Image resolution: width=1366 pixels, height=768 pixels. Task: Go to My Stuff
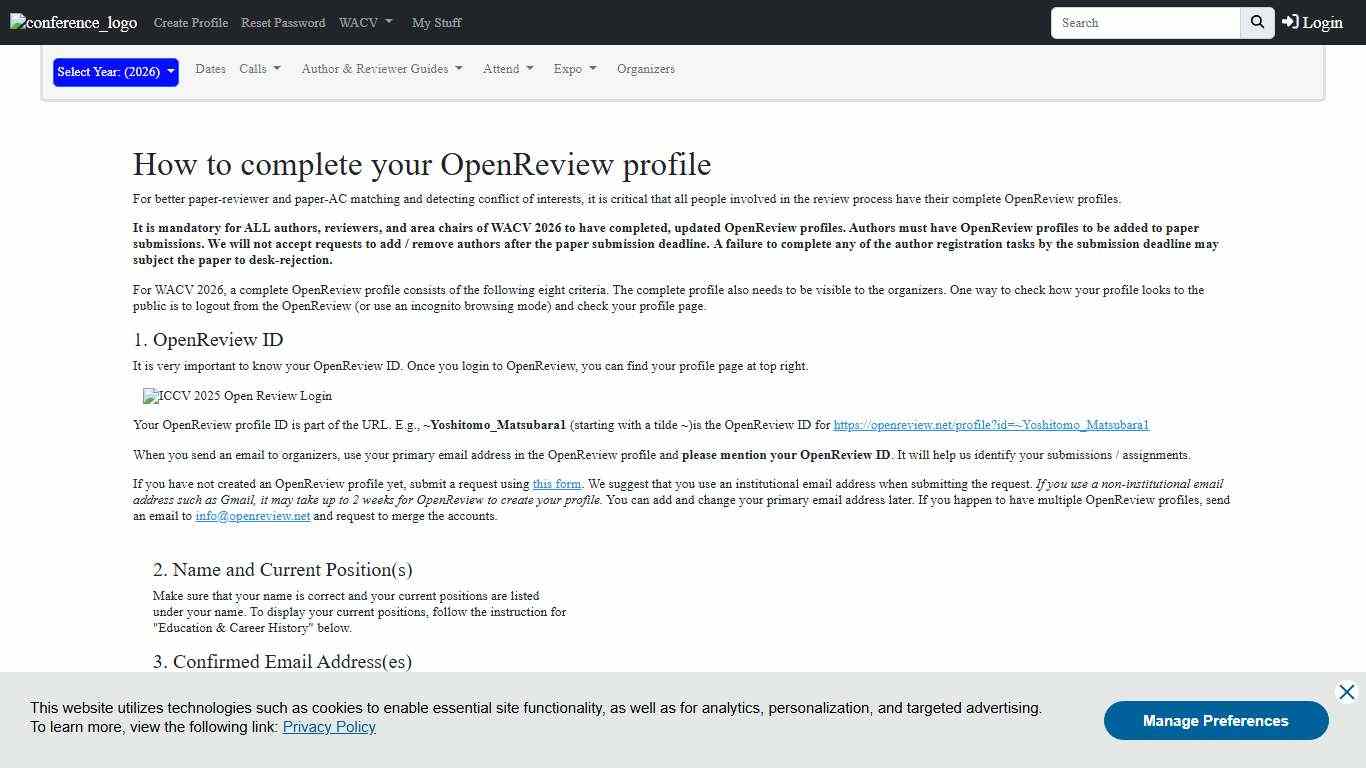(436, 22)
